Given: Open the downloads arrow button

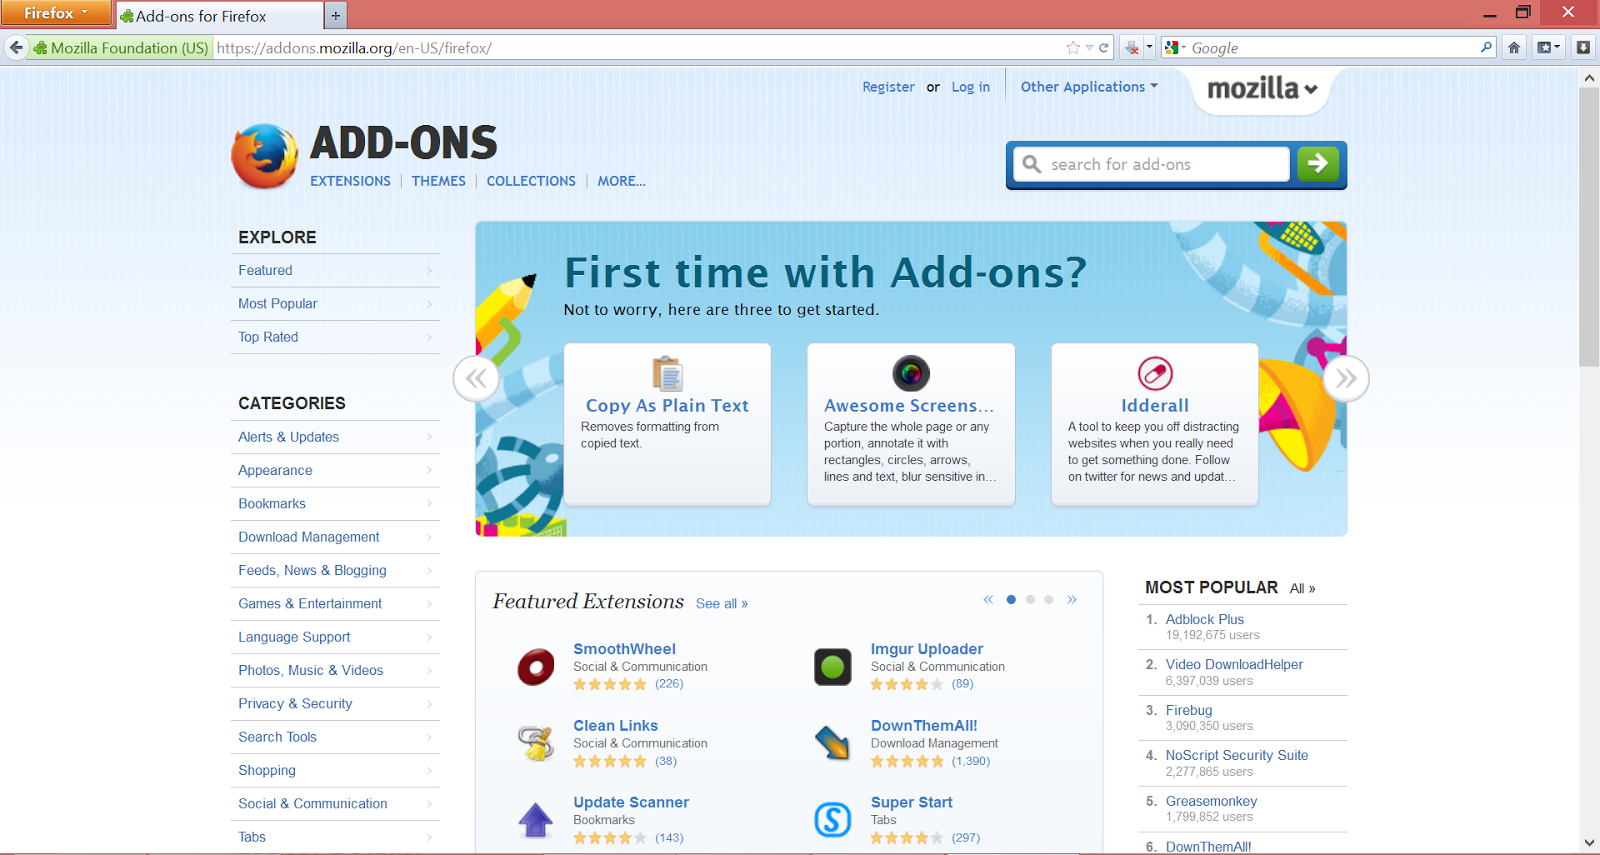Looking at the screenshot, I should [x=1583, y=47].
